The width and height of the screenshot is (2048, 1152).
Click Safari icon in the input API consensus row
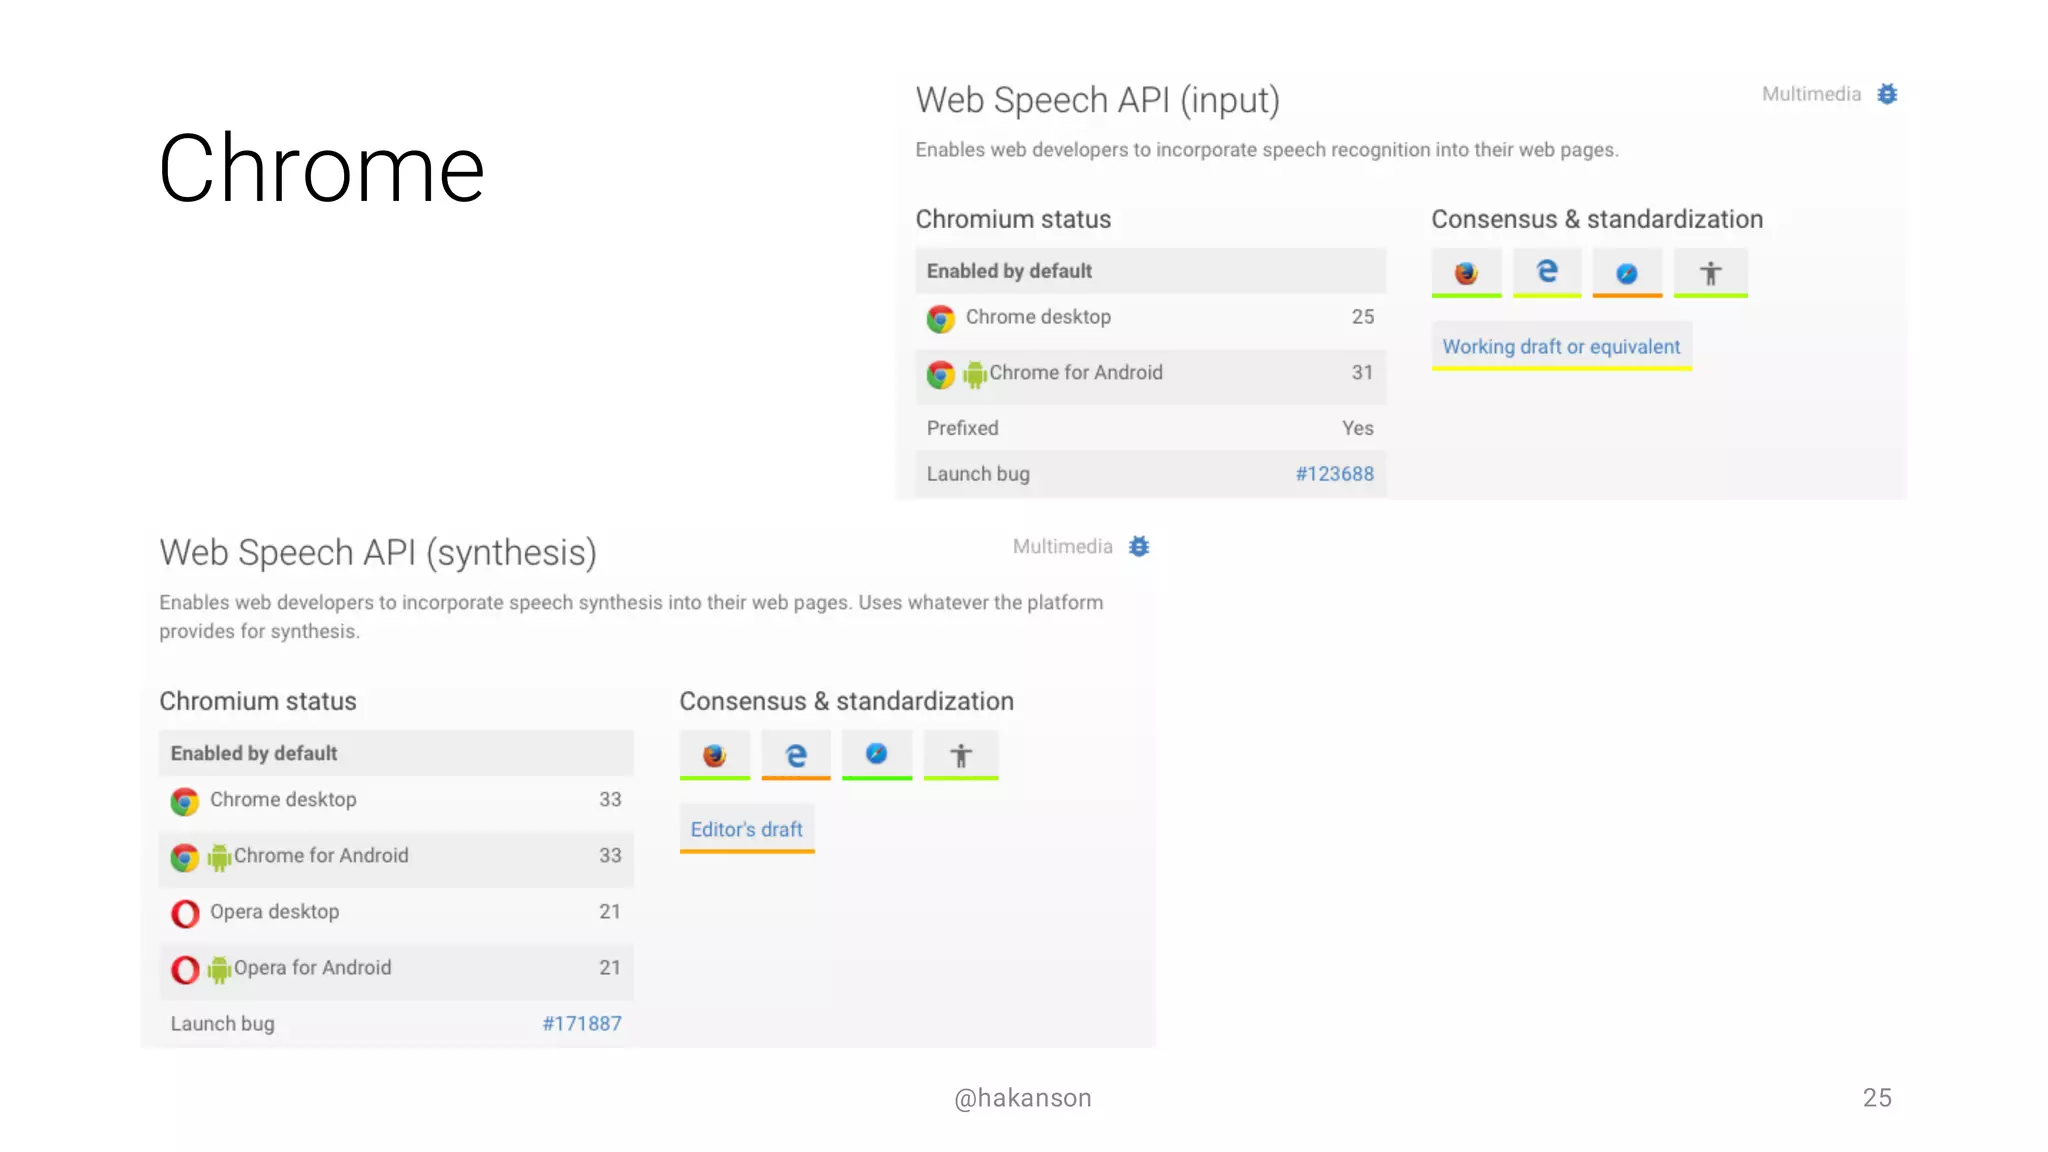(1627, 273)
